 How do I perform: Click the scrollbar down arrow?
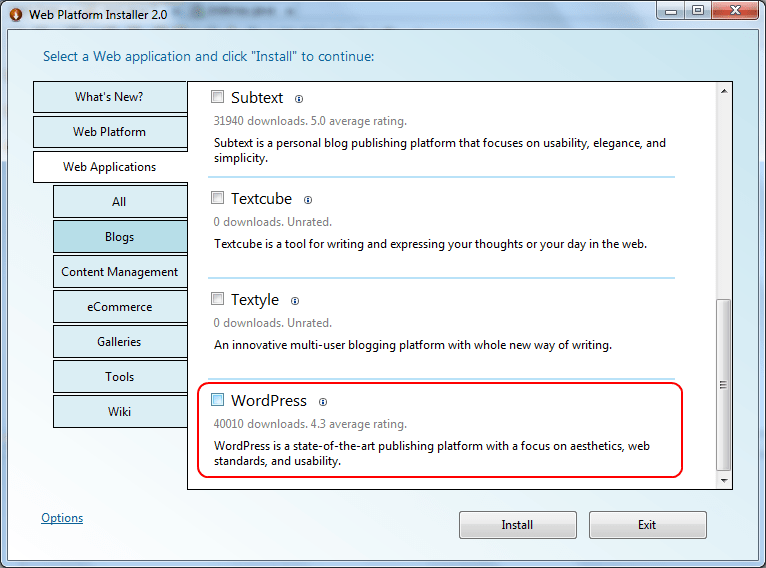[x=724, y=481]
